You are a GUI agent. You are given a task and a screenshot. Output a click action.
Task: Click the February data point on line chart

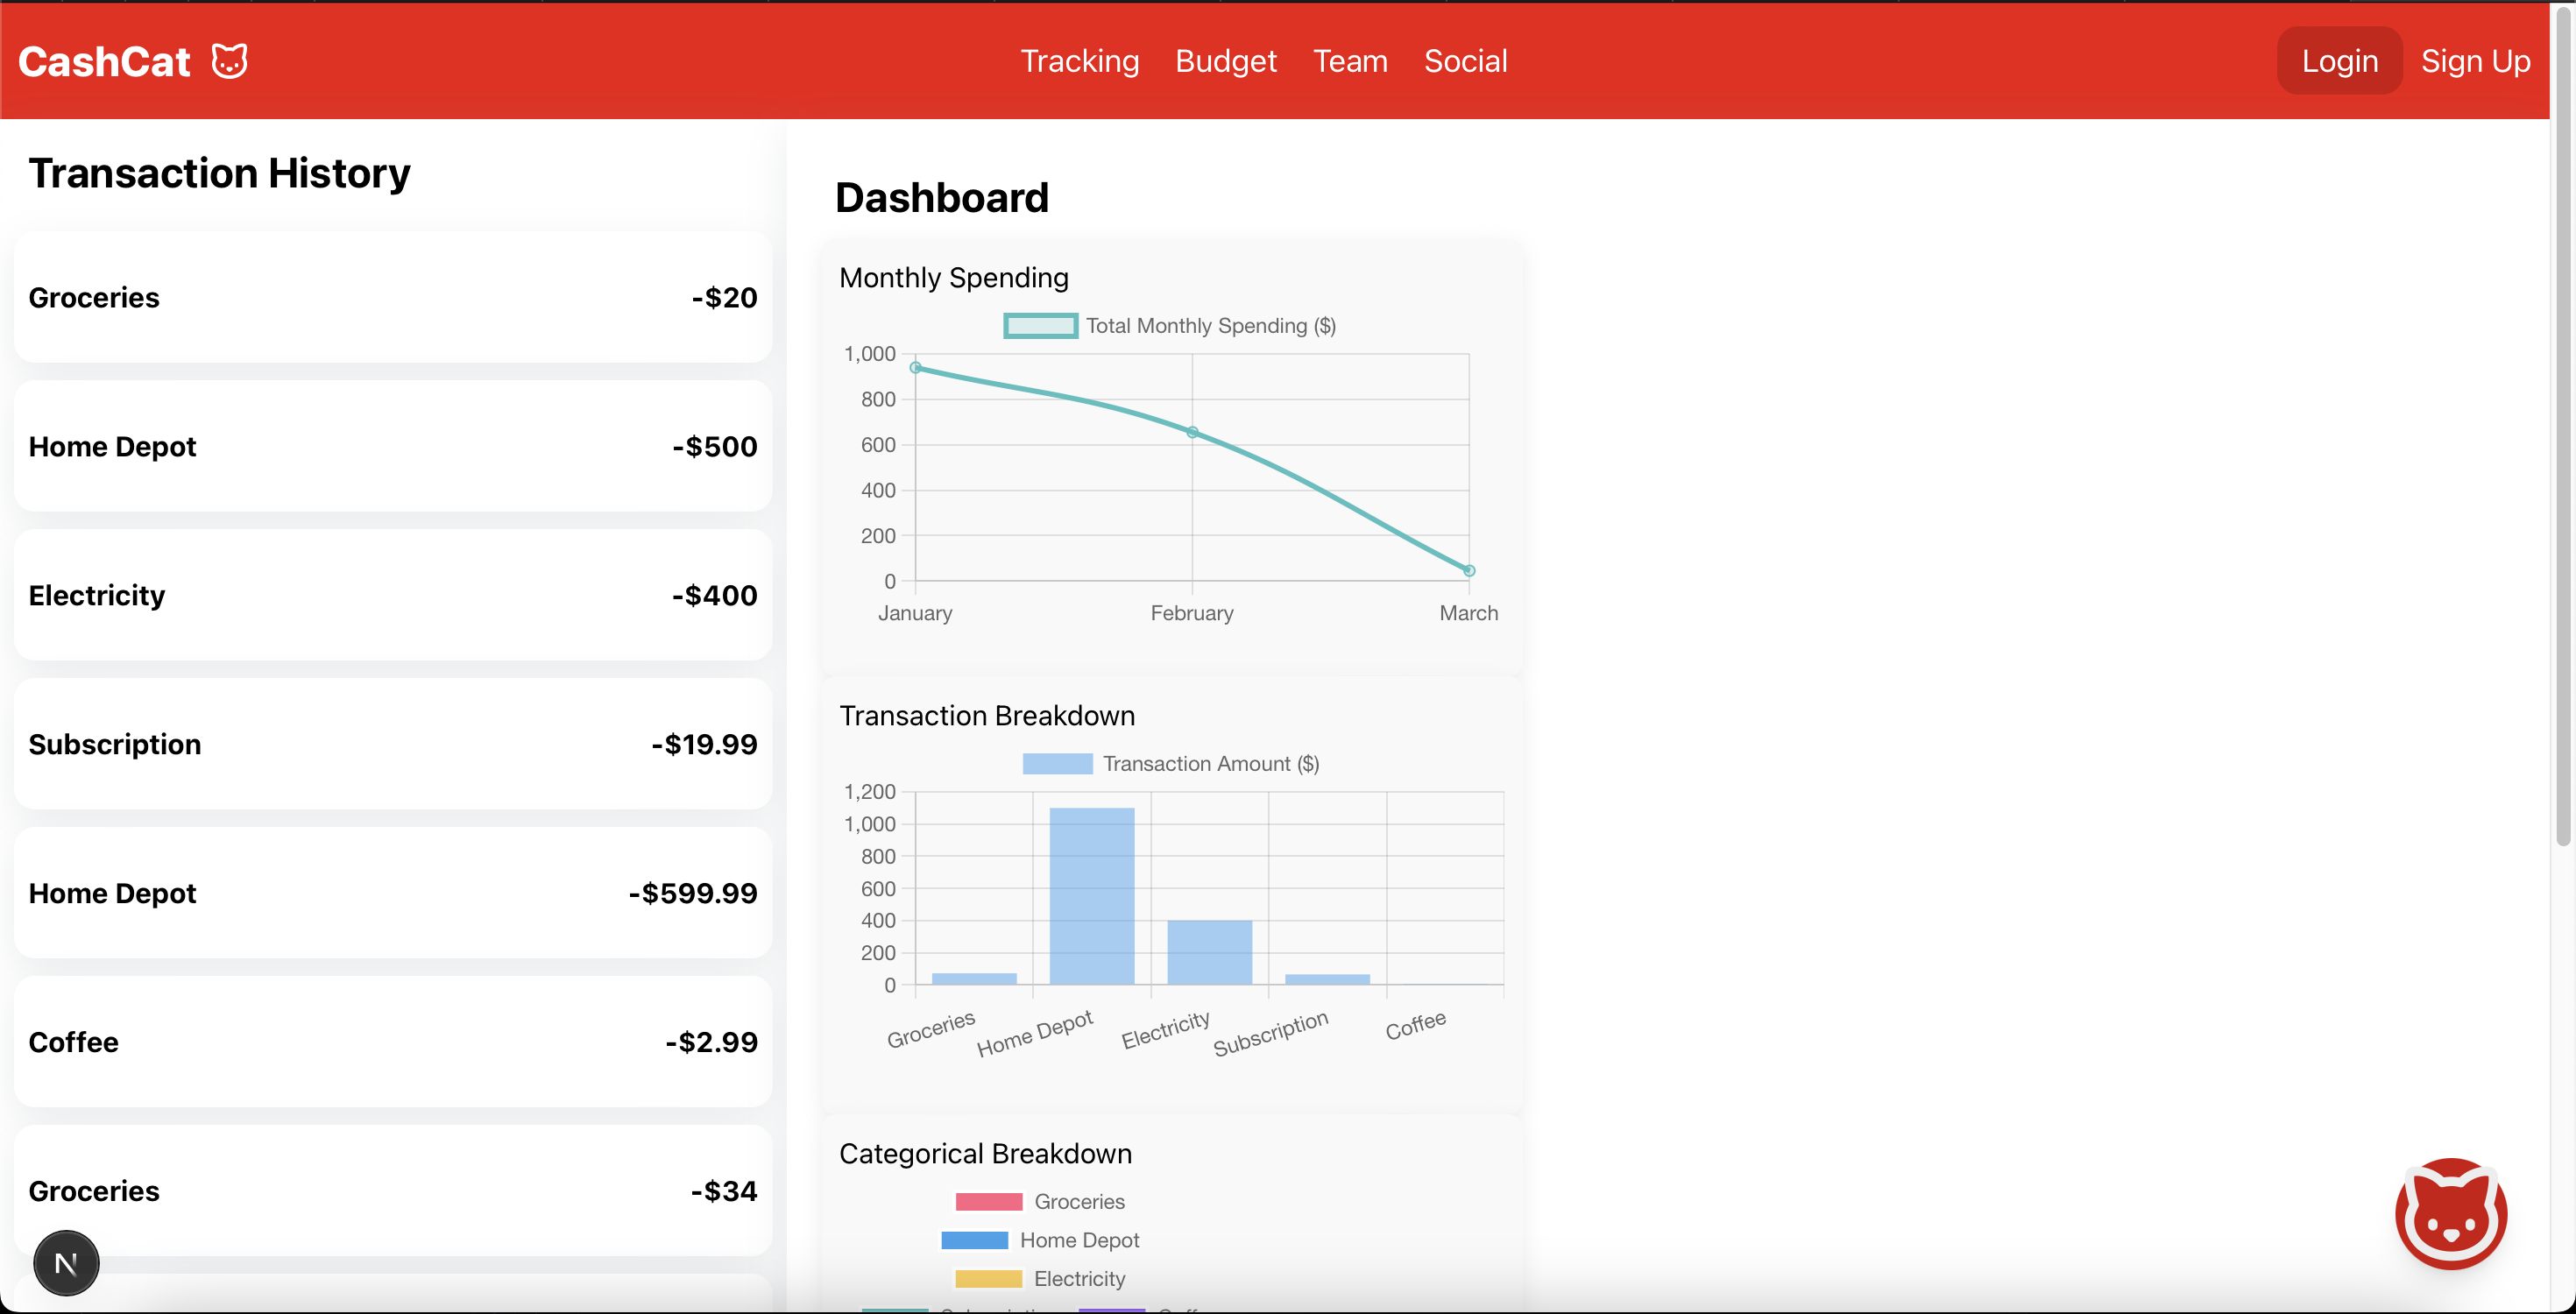pos(1192,432)
